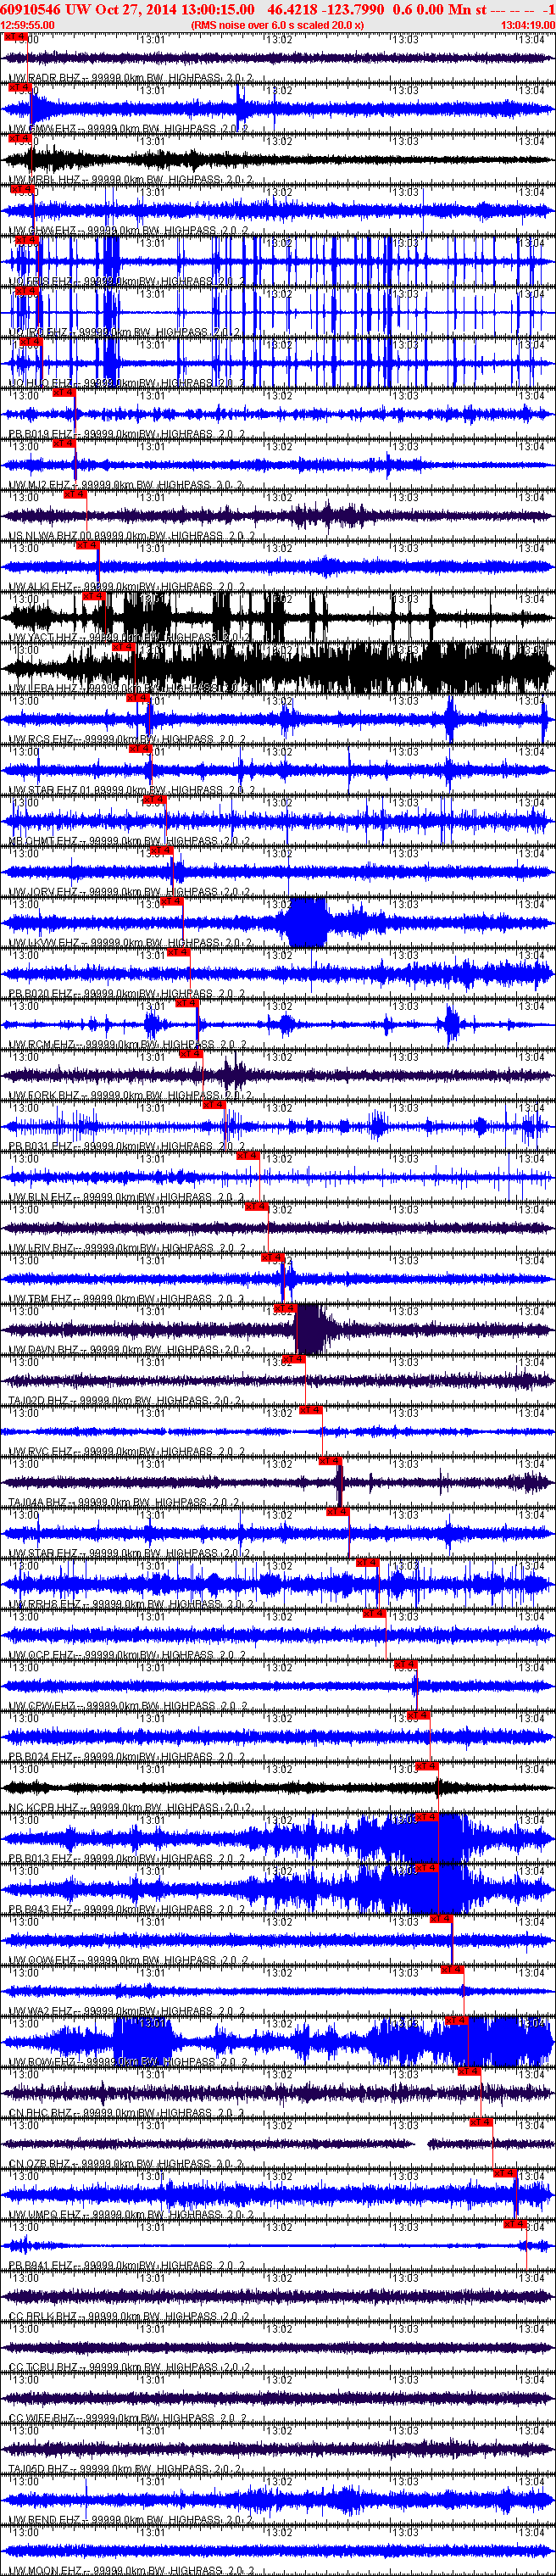Click the start time 12:59:55.00 label

click(x=27, y=25)
